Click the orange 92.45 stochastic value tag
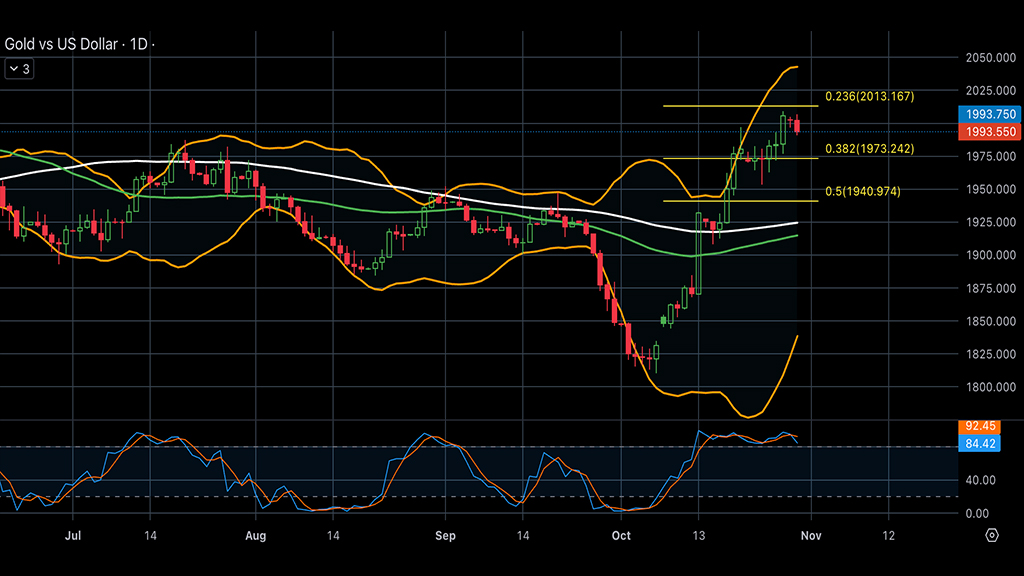1024x576 pixels. (979, 426)
